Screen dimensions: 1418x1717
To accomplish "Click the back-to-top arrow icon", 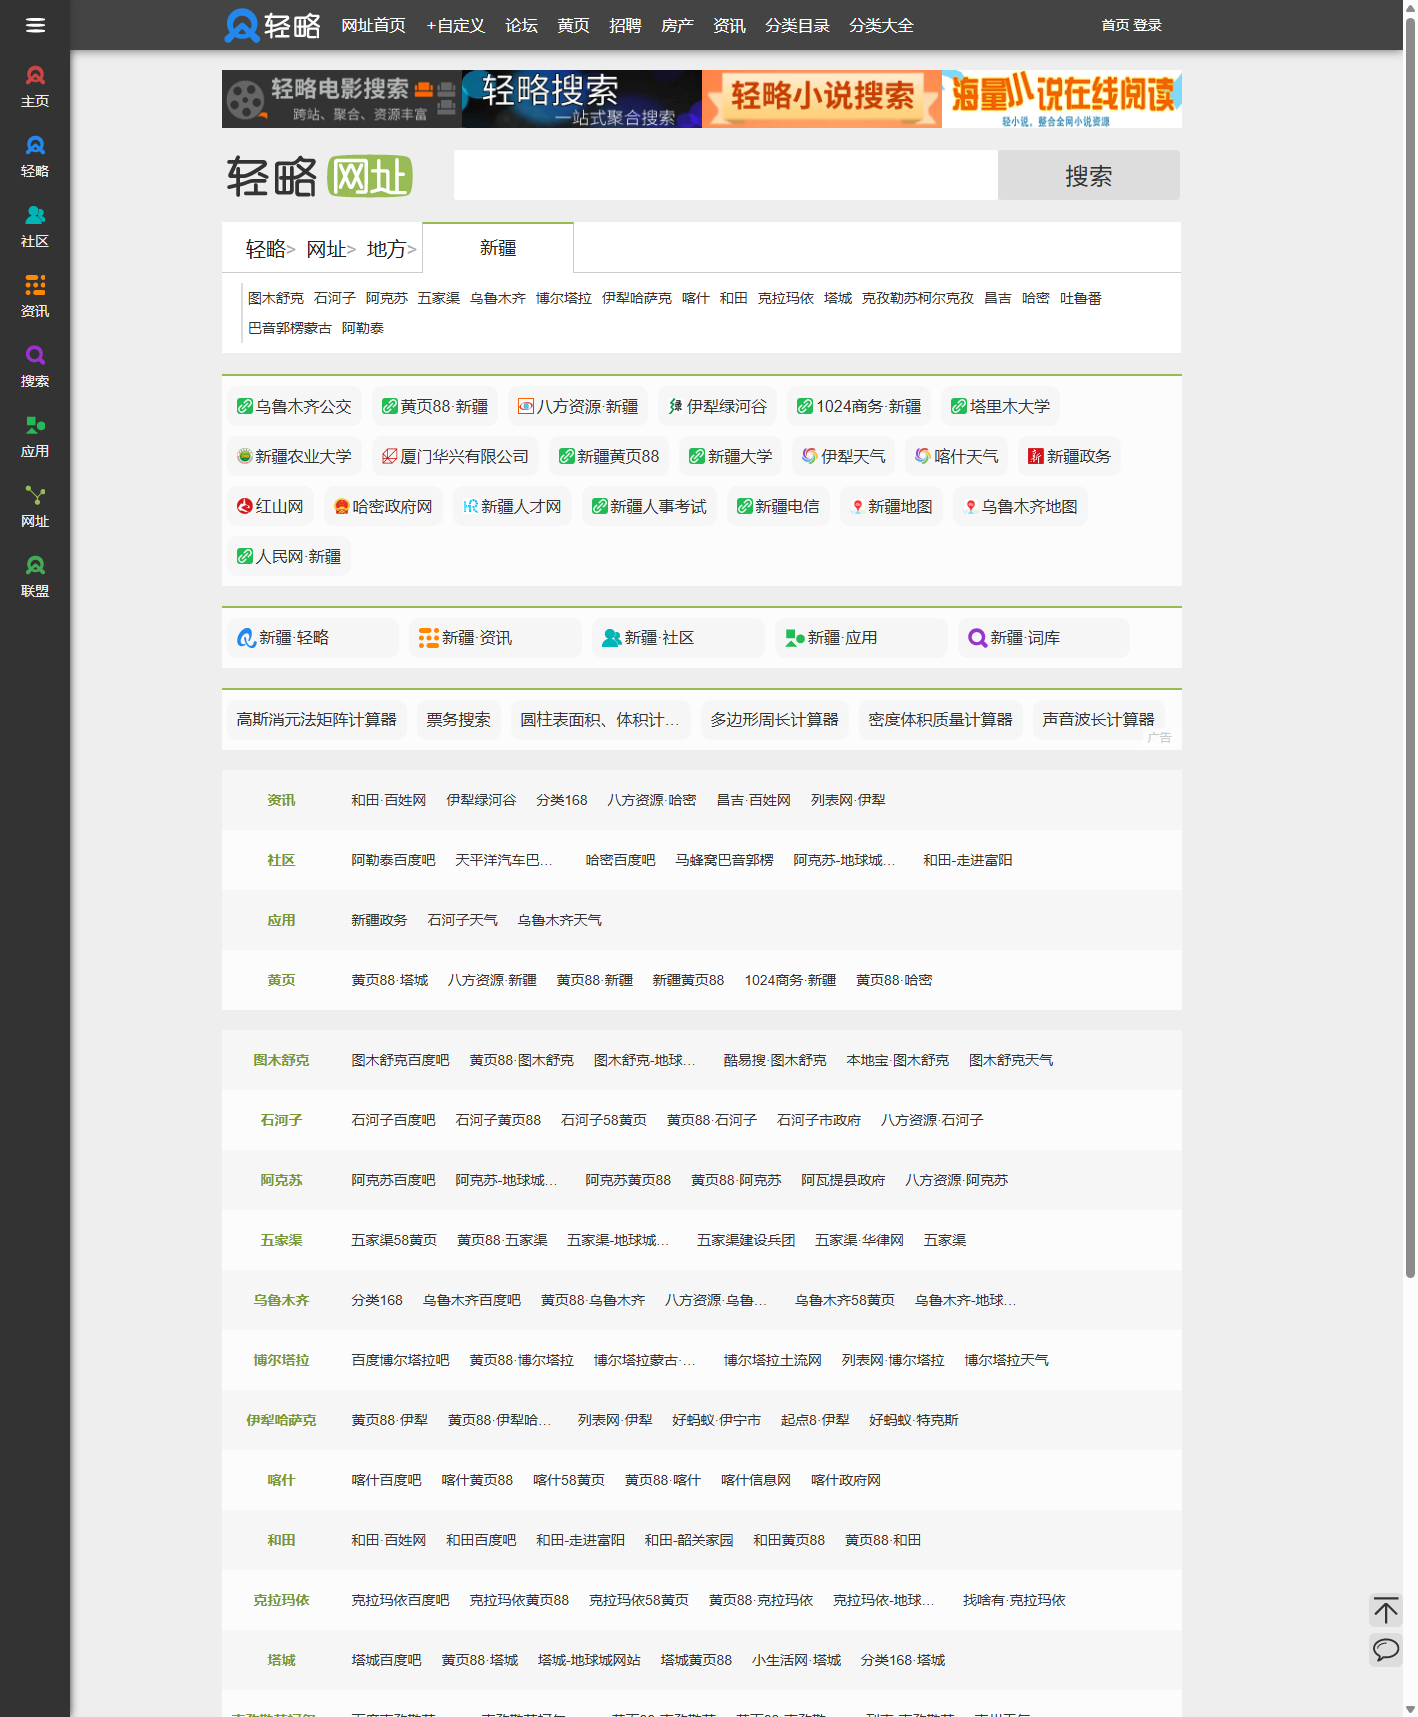I will click(x=1385, y=1610).
